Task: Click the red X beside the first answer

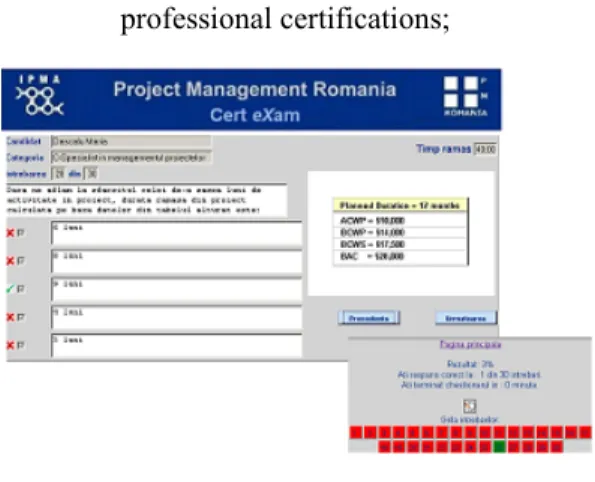Action: [10, 233]
